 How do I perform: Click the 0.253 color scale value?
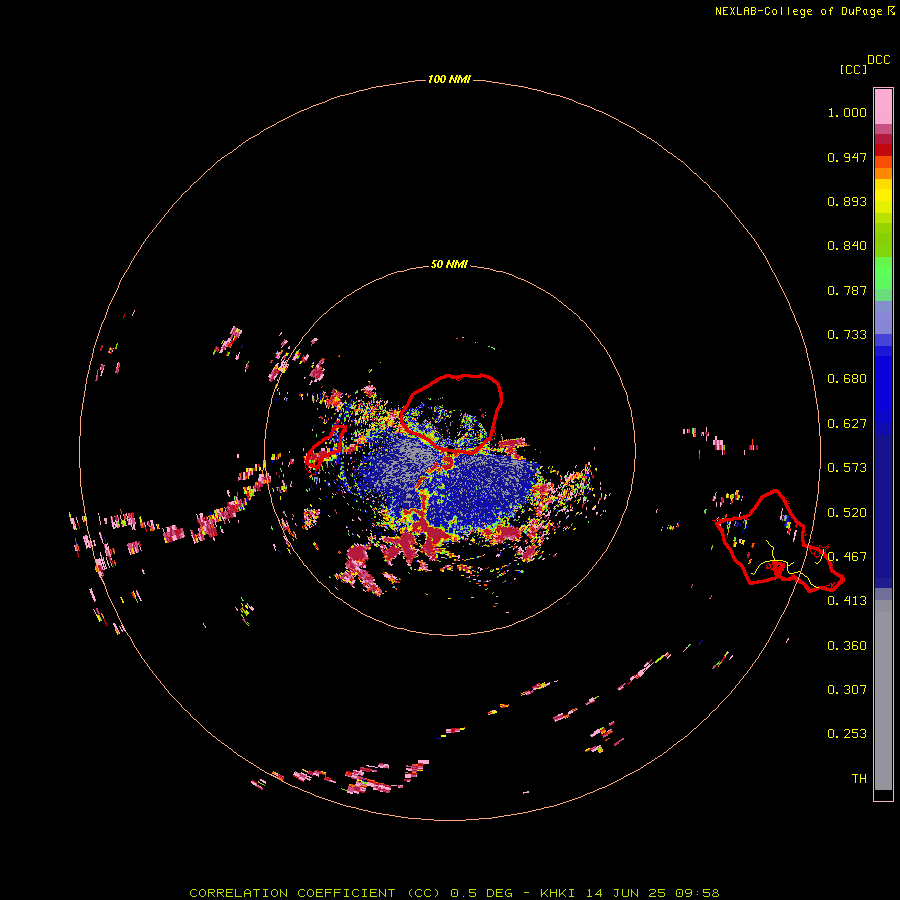click(847, 734)
